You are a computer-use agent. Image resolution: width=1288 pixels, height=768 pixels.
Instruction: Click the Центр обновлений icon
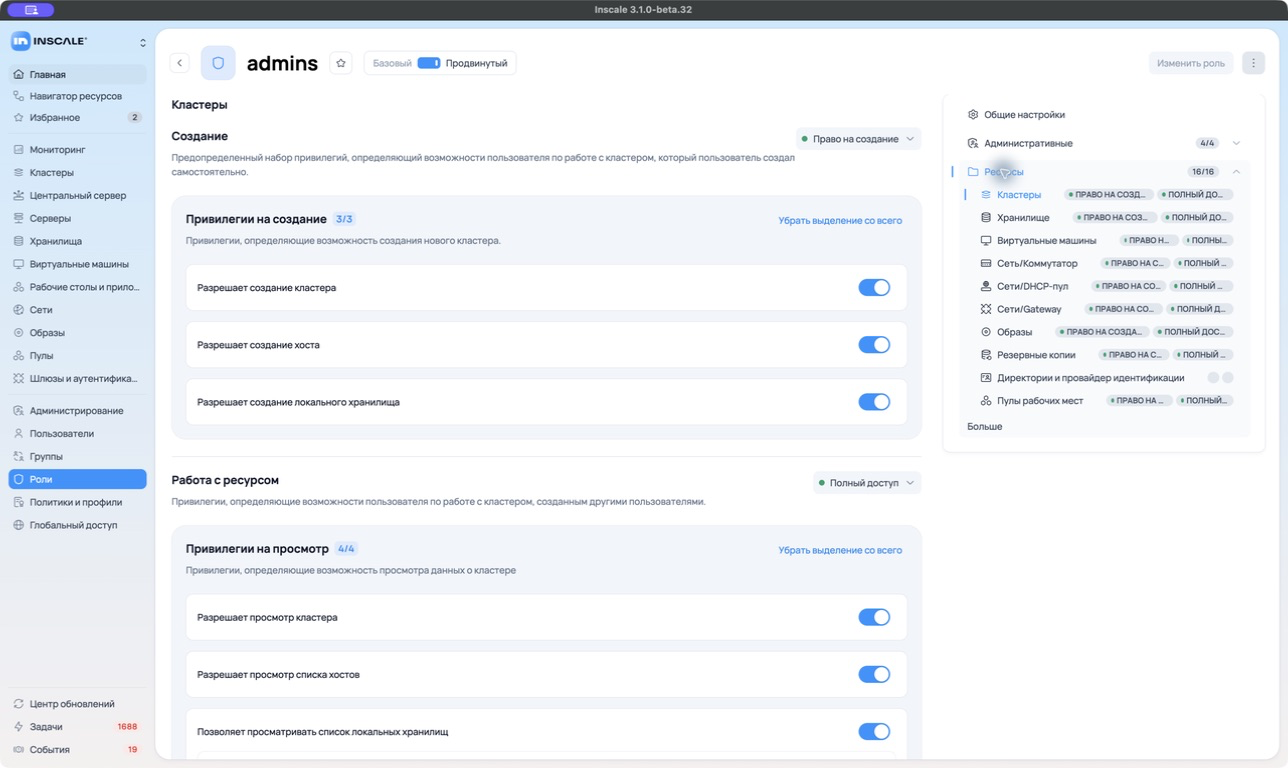point(19,704)
